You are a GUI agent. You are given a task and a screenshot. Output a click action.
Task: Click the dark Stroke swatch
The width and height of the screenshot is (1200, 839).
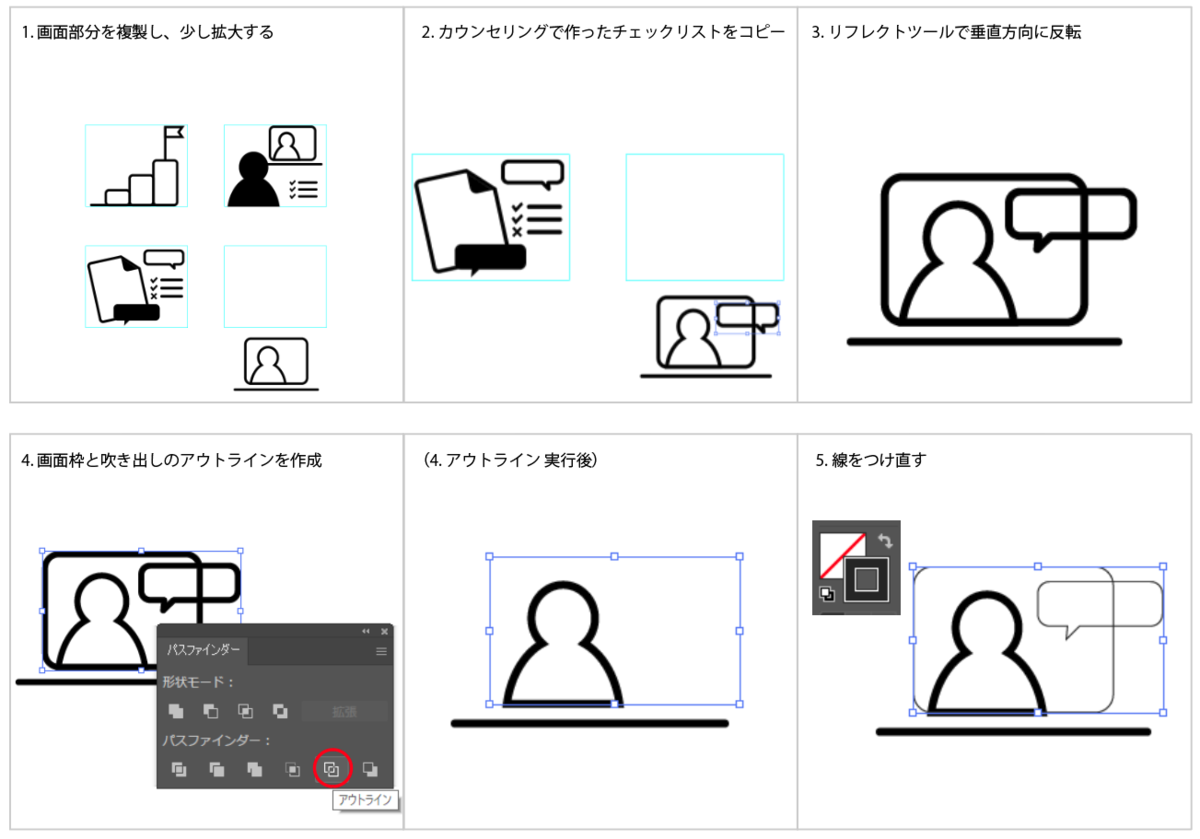867,579
